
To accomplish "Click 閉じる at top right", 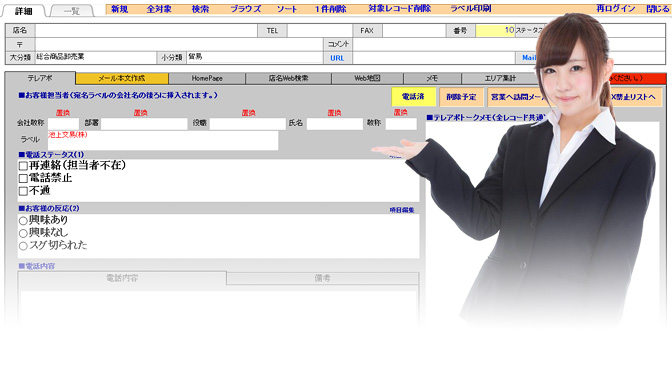I will tap(657, 9).
